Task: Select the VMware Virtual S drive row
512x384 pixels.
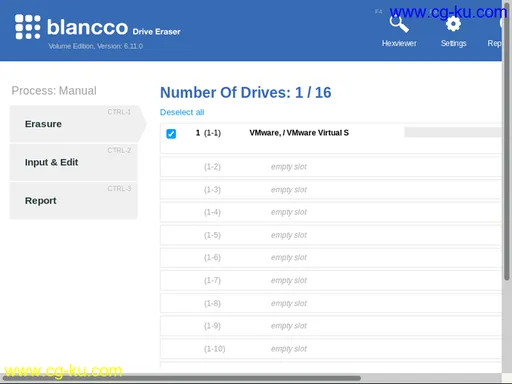Action: pyautogui.click(x=331, y=139)
